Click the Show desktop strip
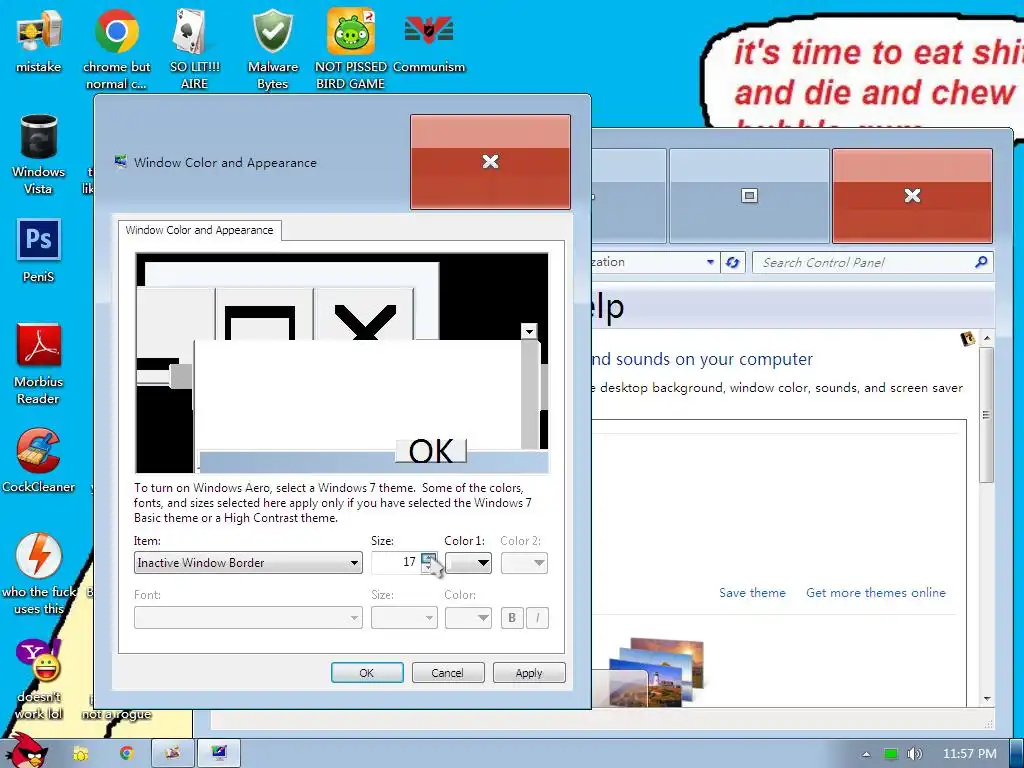Screen dimensions: 1024x768 (1017, 753)
